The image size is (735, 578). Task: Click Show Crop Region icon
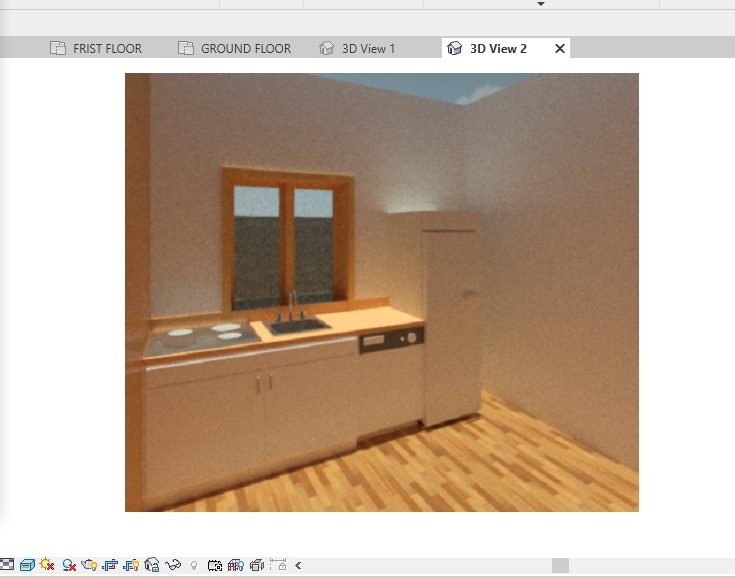(x=131, y=565)
